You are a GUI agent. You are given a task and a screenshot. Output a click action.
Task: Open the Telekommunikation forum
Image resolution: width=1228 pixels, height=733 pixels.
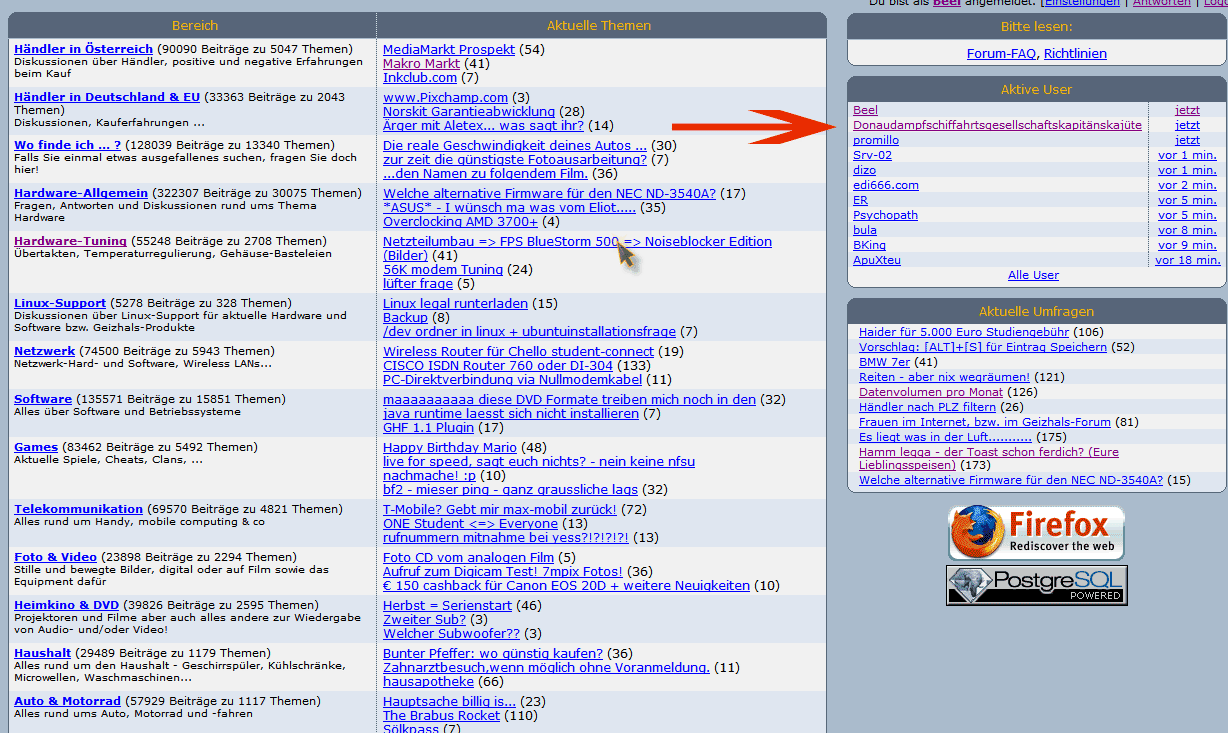[78, 509]
